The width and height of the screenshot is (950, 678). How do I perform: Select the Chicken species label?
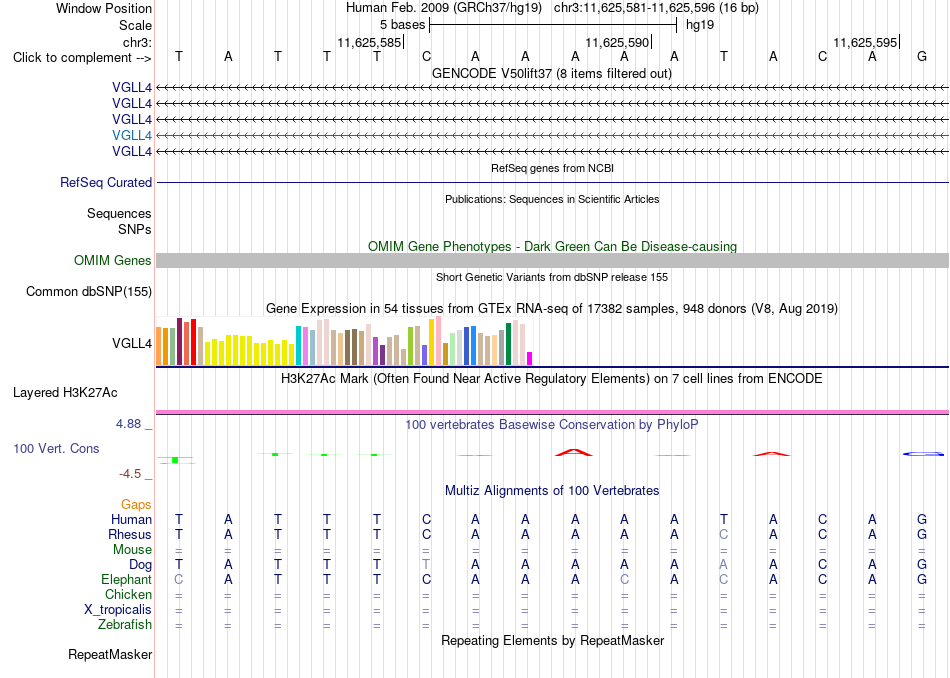(x=128, y=594)
